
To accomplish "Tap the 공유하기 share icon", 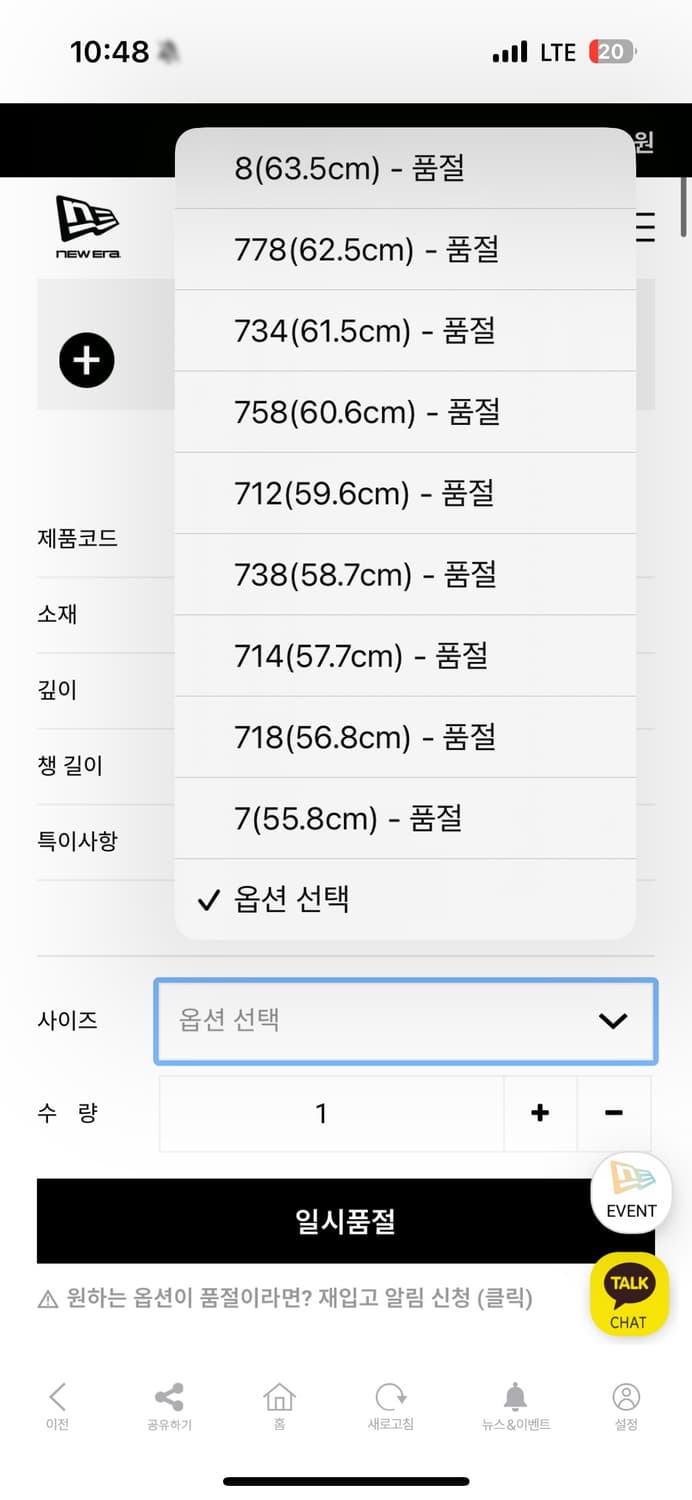I will [x=169, y=1405].
